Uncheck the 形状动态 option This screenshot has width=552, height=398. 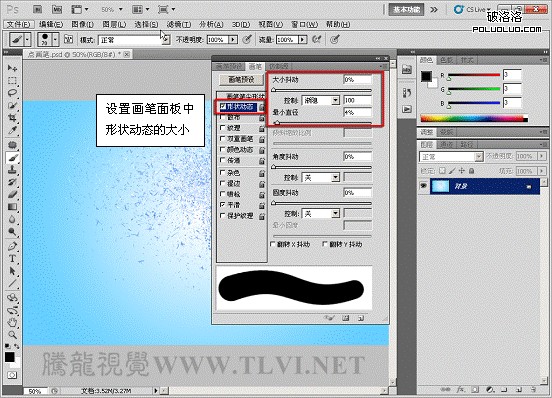222,106
